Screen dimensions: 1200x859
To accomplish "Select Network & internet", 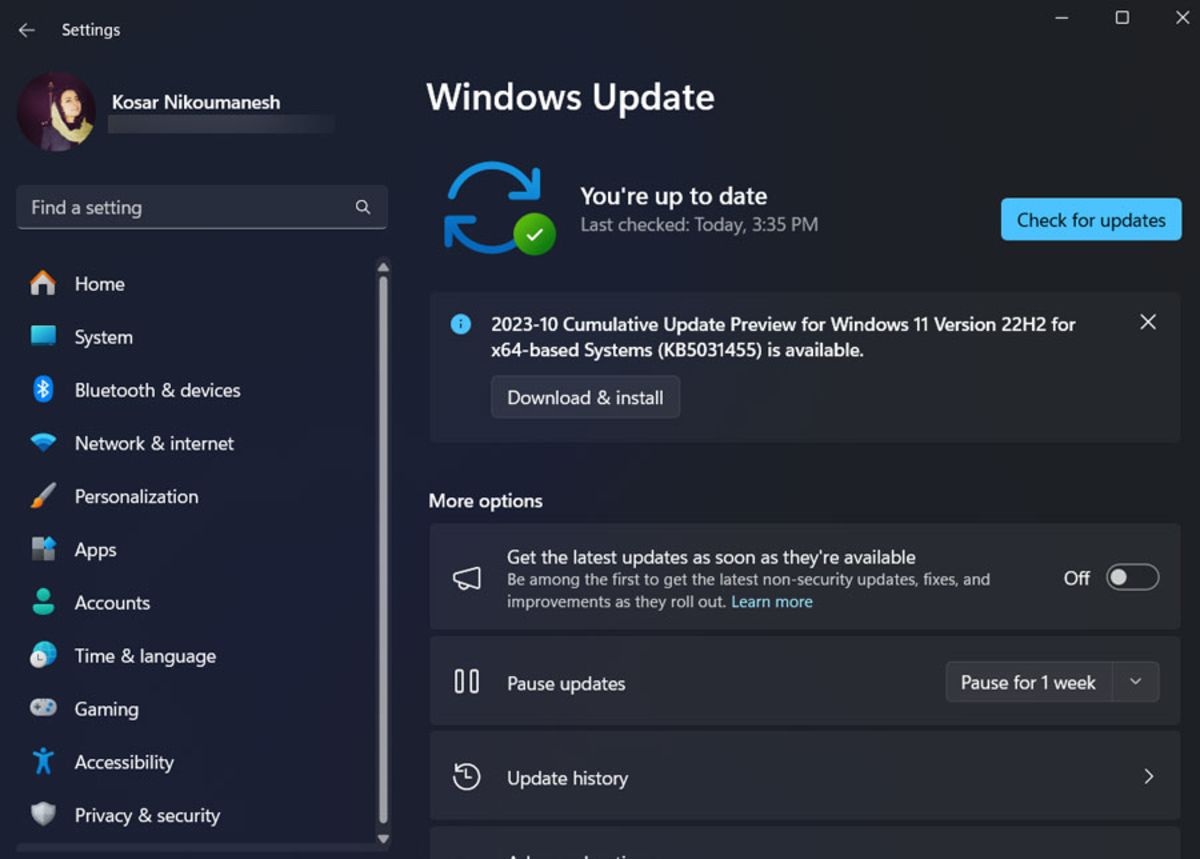I will point(198,443).
